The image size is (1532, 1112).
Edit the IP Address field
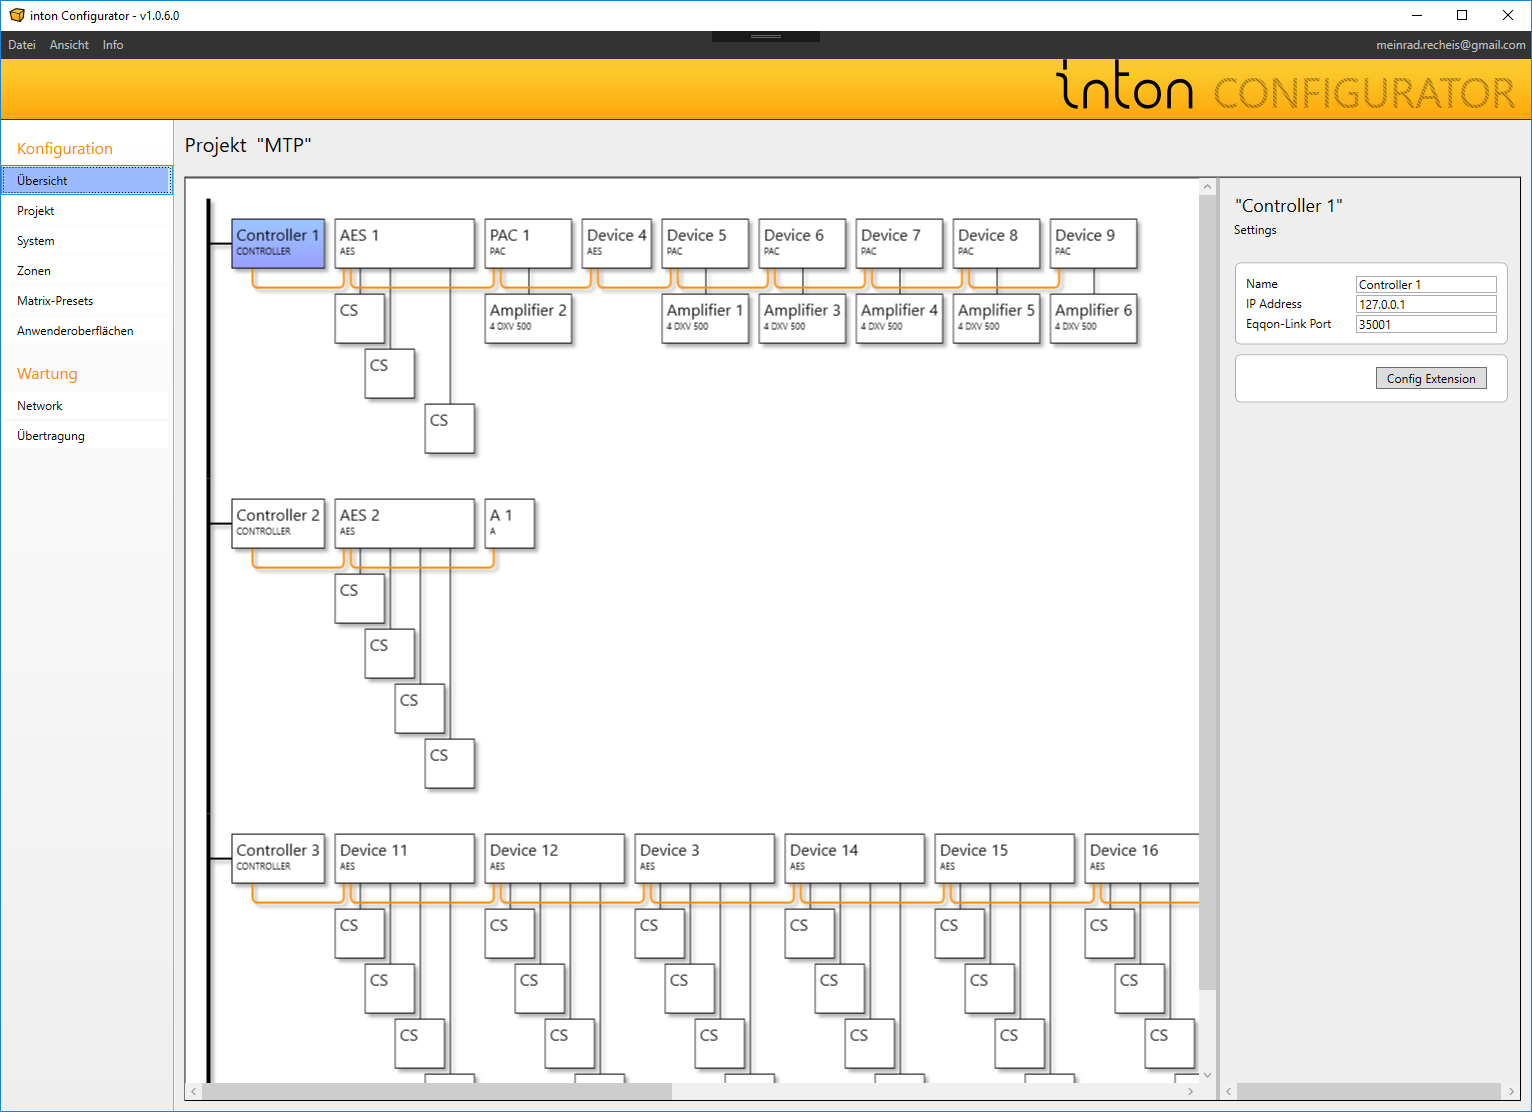[1426, 304]
